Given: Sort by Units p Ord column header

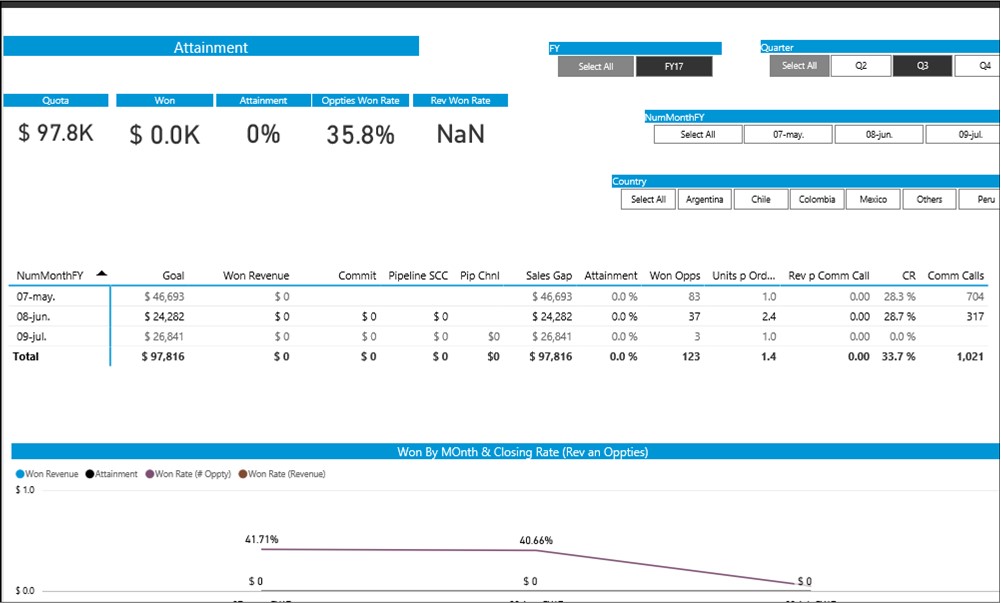Looking at the screenshot, I should pyautogui.click(x=744, y=276).
